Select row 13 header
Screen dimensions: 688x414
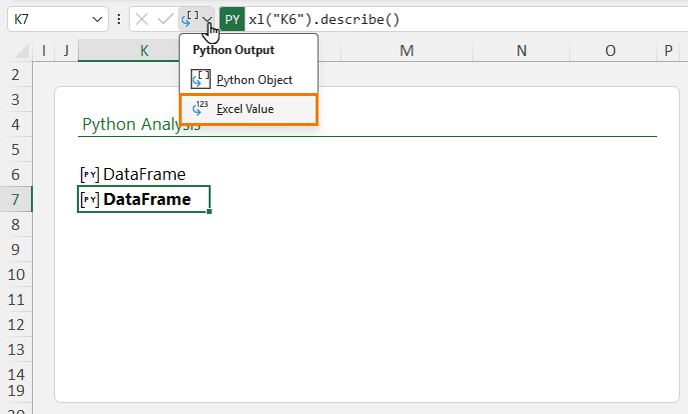click(x=16, y=350)
